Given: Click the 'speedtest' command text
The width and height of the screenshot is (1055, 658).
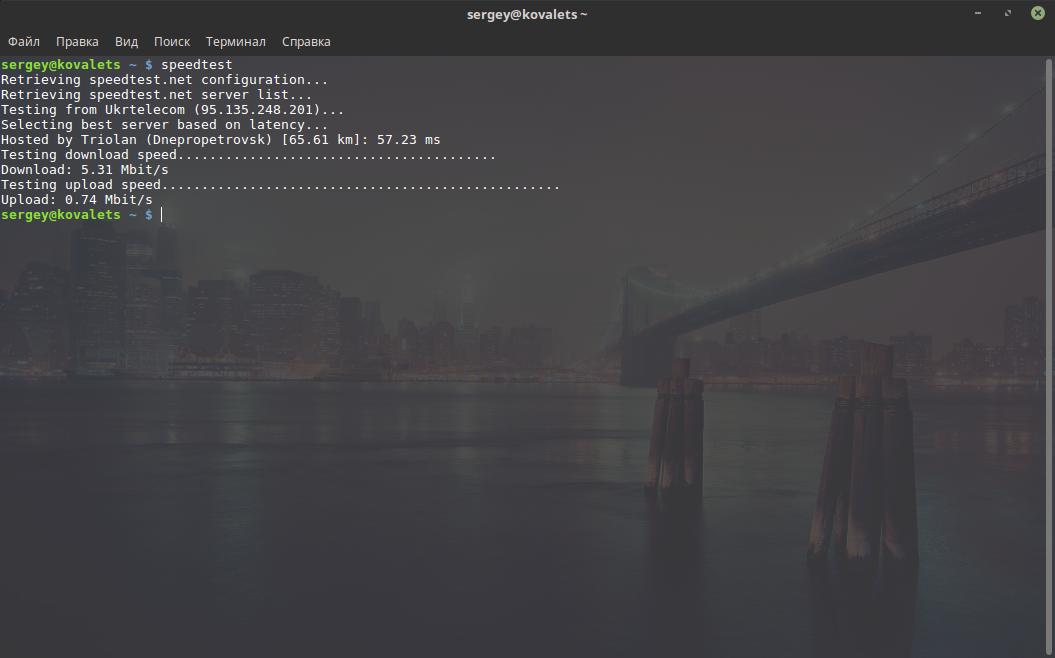Looking at the screenshot, I should (x=196, y=65).
